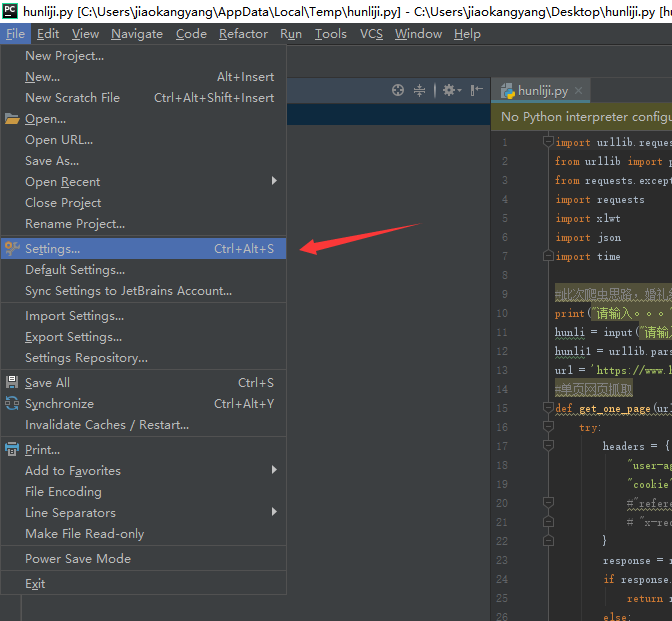Expand Line Separators submenu arrow
The width and height of the screenshot is (672, 621).
pyautogui.click(x=274, y=512)
